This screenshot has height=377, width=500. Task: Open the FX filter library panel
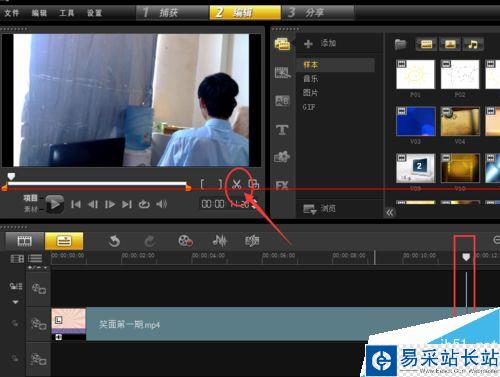pos(282,185)
